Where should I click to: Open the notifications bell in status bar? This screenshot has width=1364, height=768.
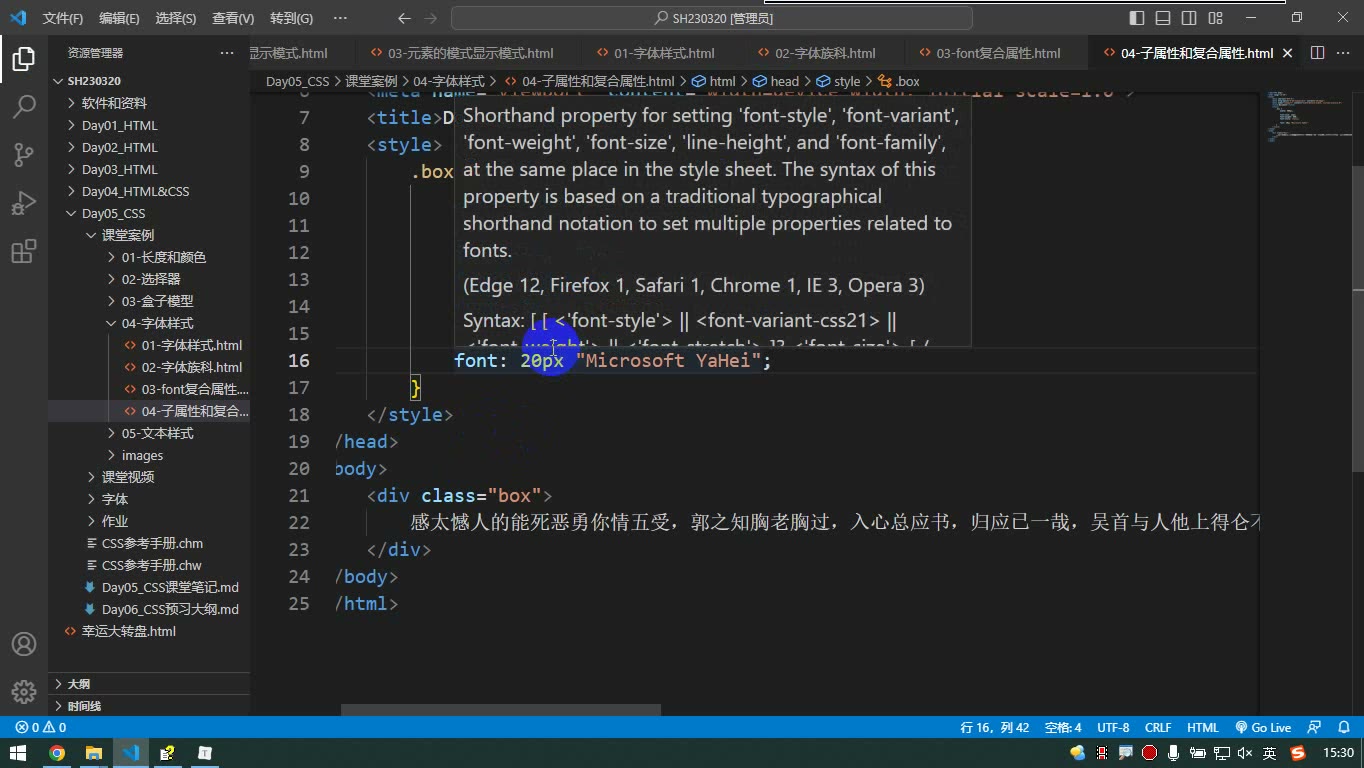coord(1343,728)
